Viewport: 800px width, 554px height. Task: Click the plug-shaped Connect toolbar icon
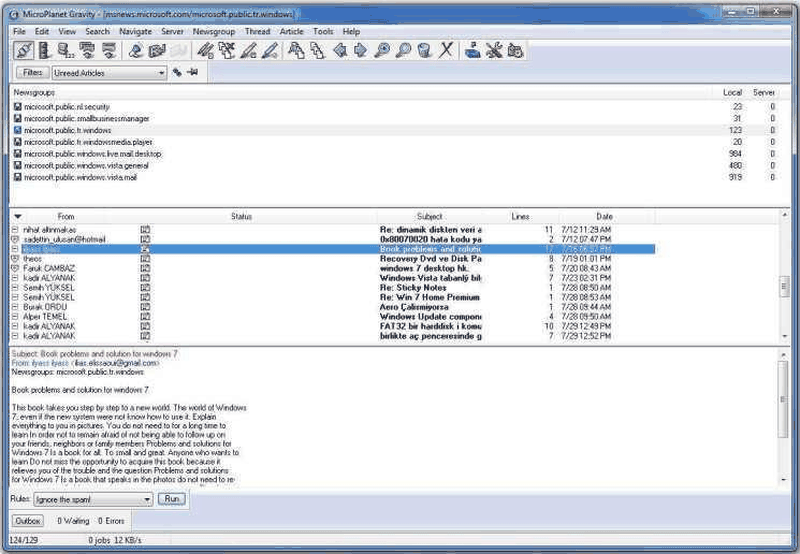coord(23,51)
